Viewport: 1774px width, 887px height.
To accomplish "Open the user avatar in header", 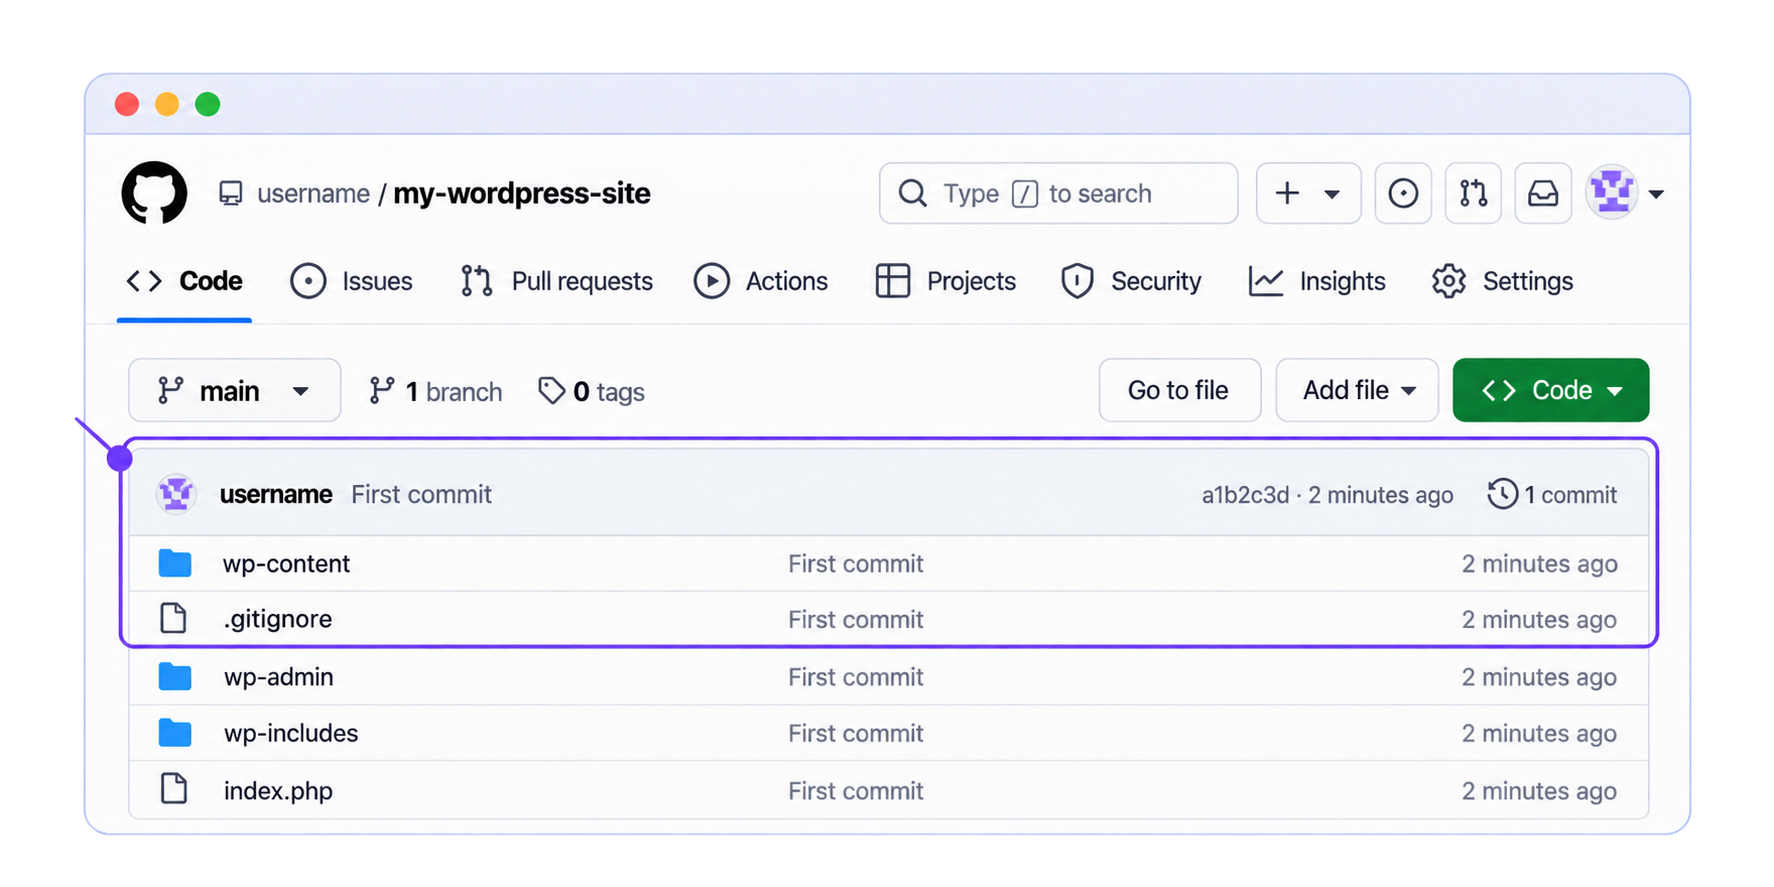I will coord(1612,192).
